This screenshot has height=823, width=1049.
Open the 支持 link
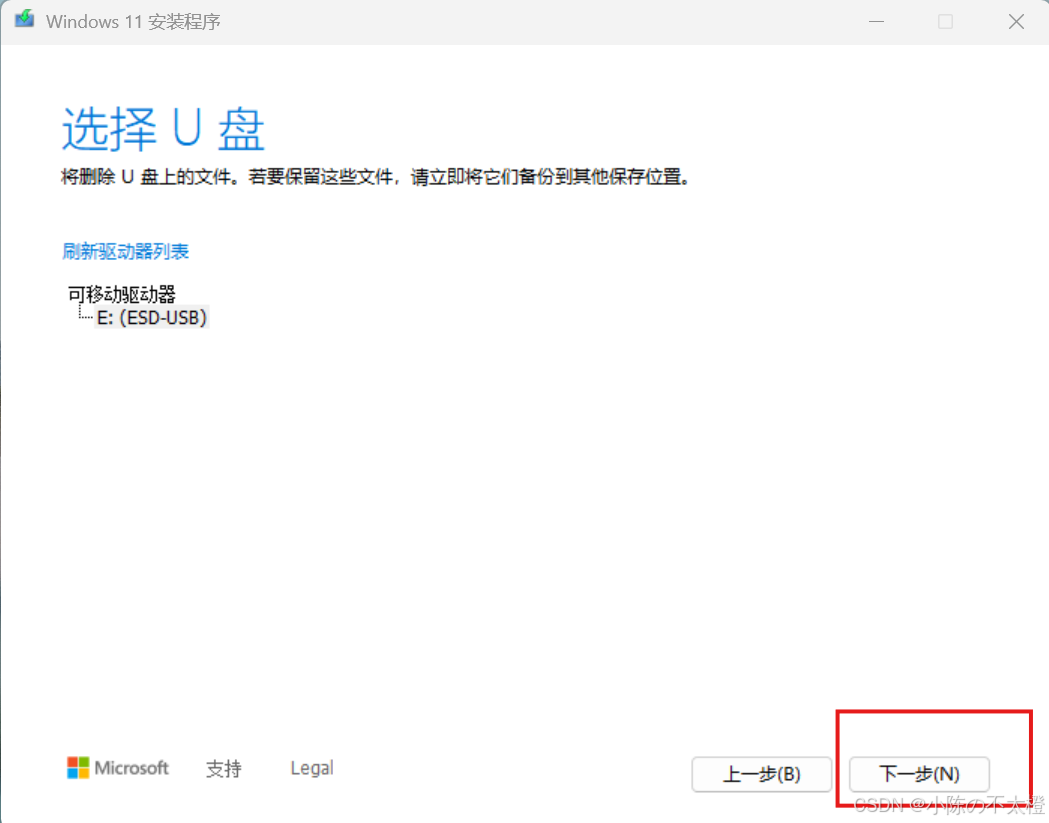coord(223,768)
